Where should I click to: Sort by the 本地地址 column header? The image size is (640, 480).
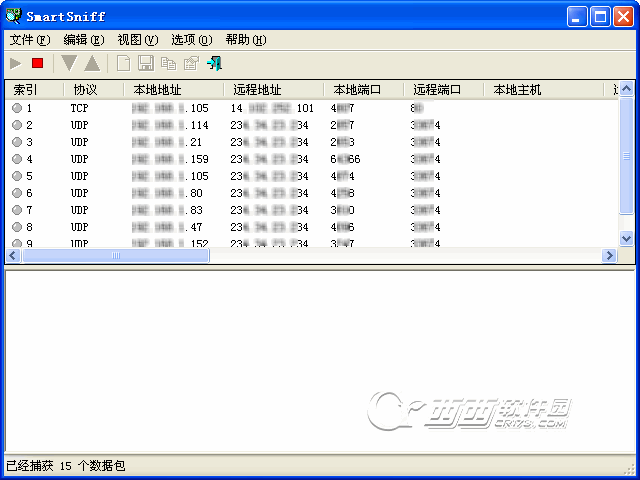(x=174, y=89)
